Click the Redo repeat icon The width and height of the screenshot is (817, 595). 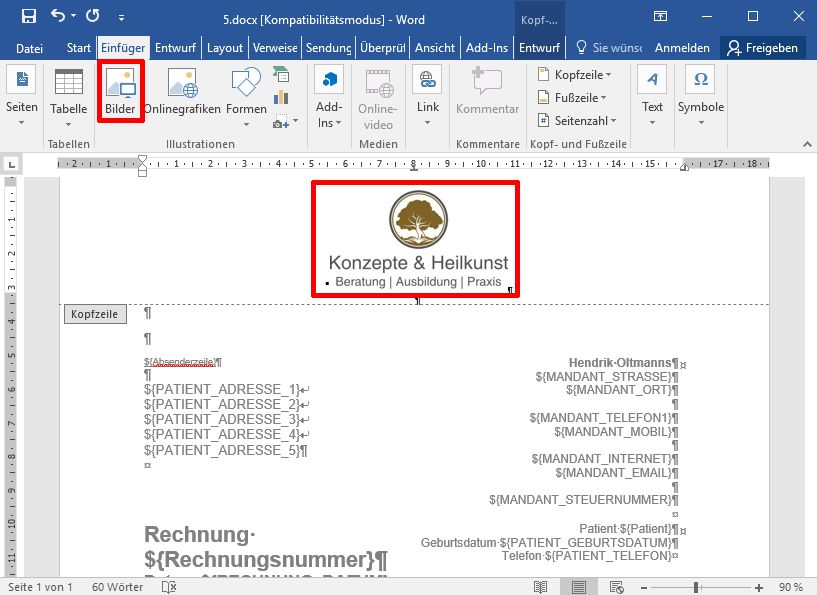(93, 17)
